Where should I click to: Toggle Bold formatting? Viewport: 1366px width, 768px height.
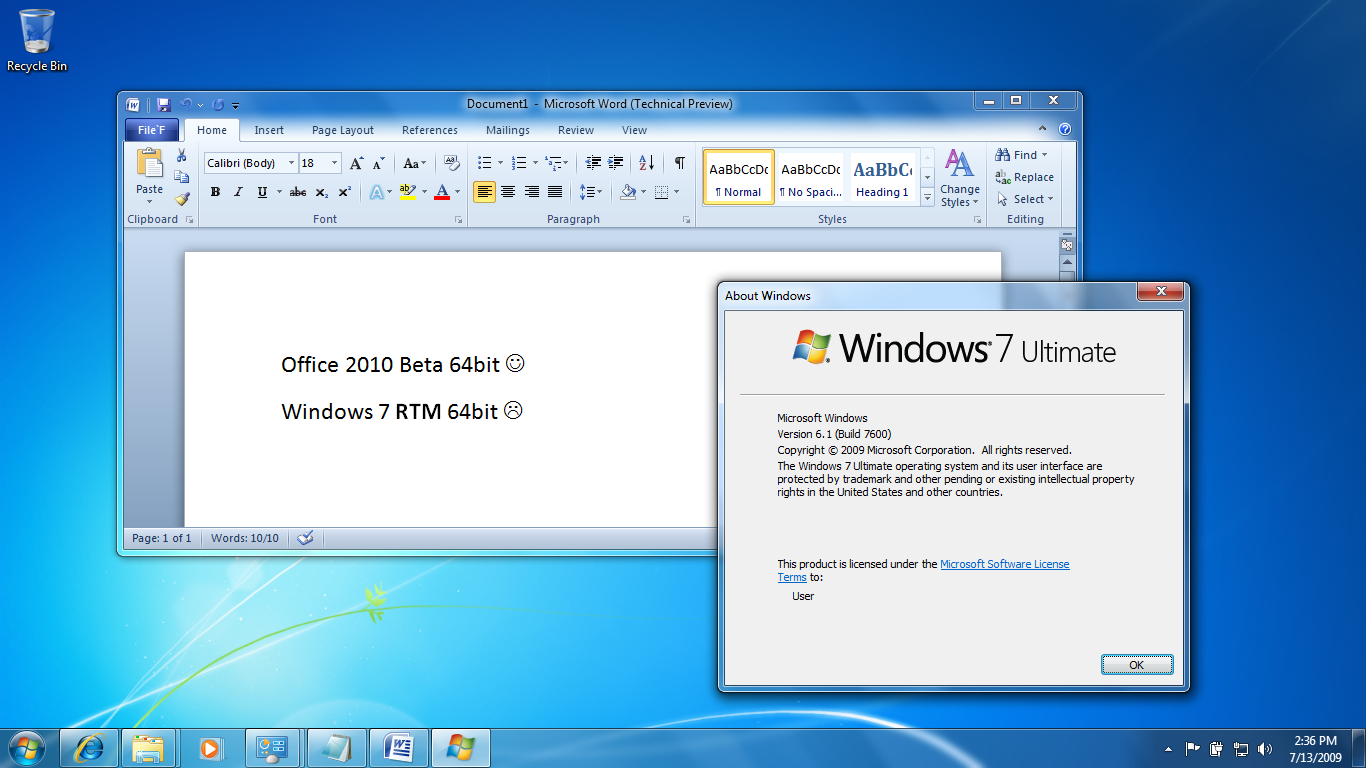click(215, 192)
